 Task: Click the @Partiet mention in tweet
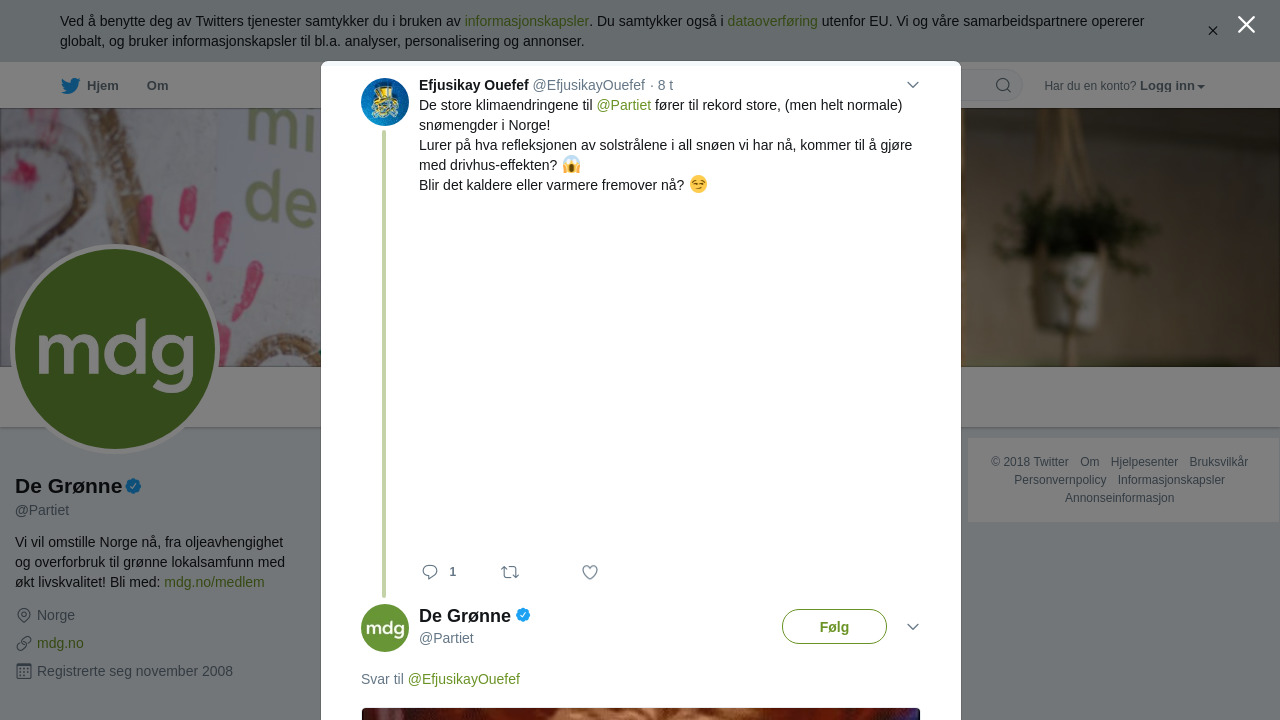point(624,105)
